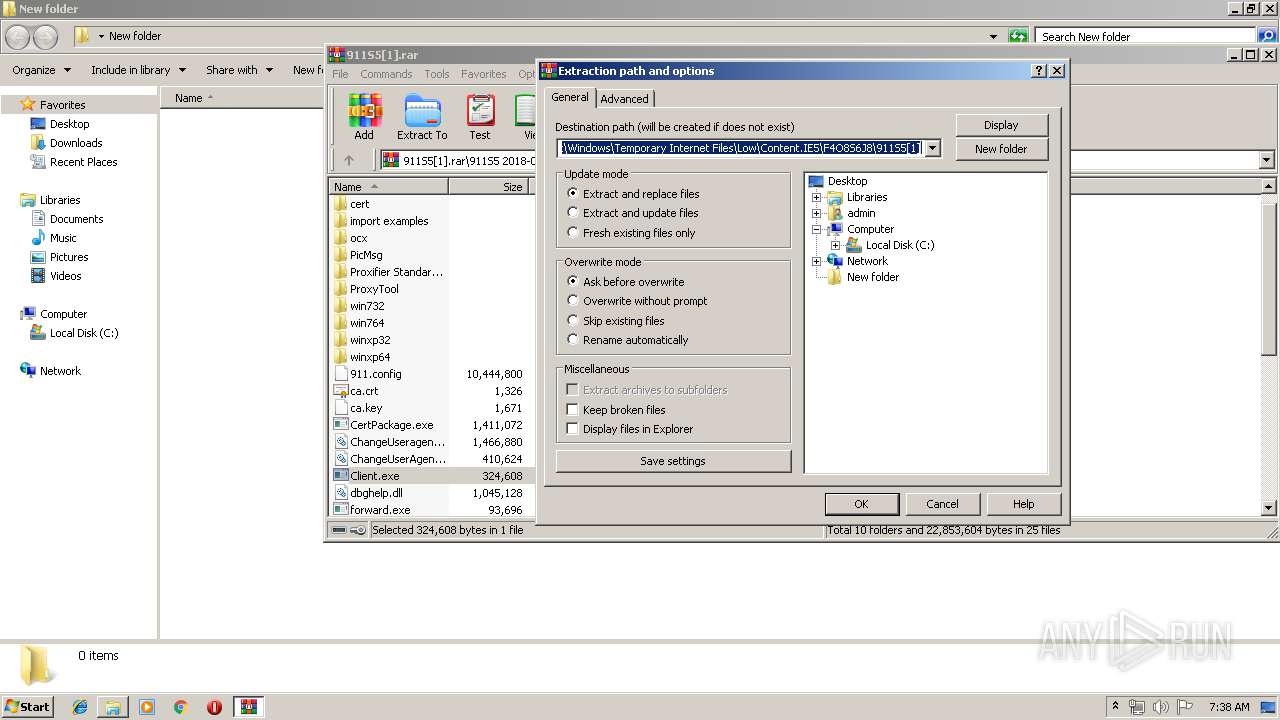Click the Test toolbar icon in WinRAR
The height and width of the screenshot is (720, 1280).
[x=480, y=117]
